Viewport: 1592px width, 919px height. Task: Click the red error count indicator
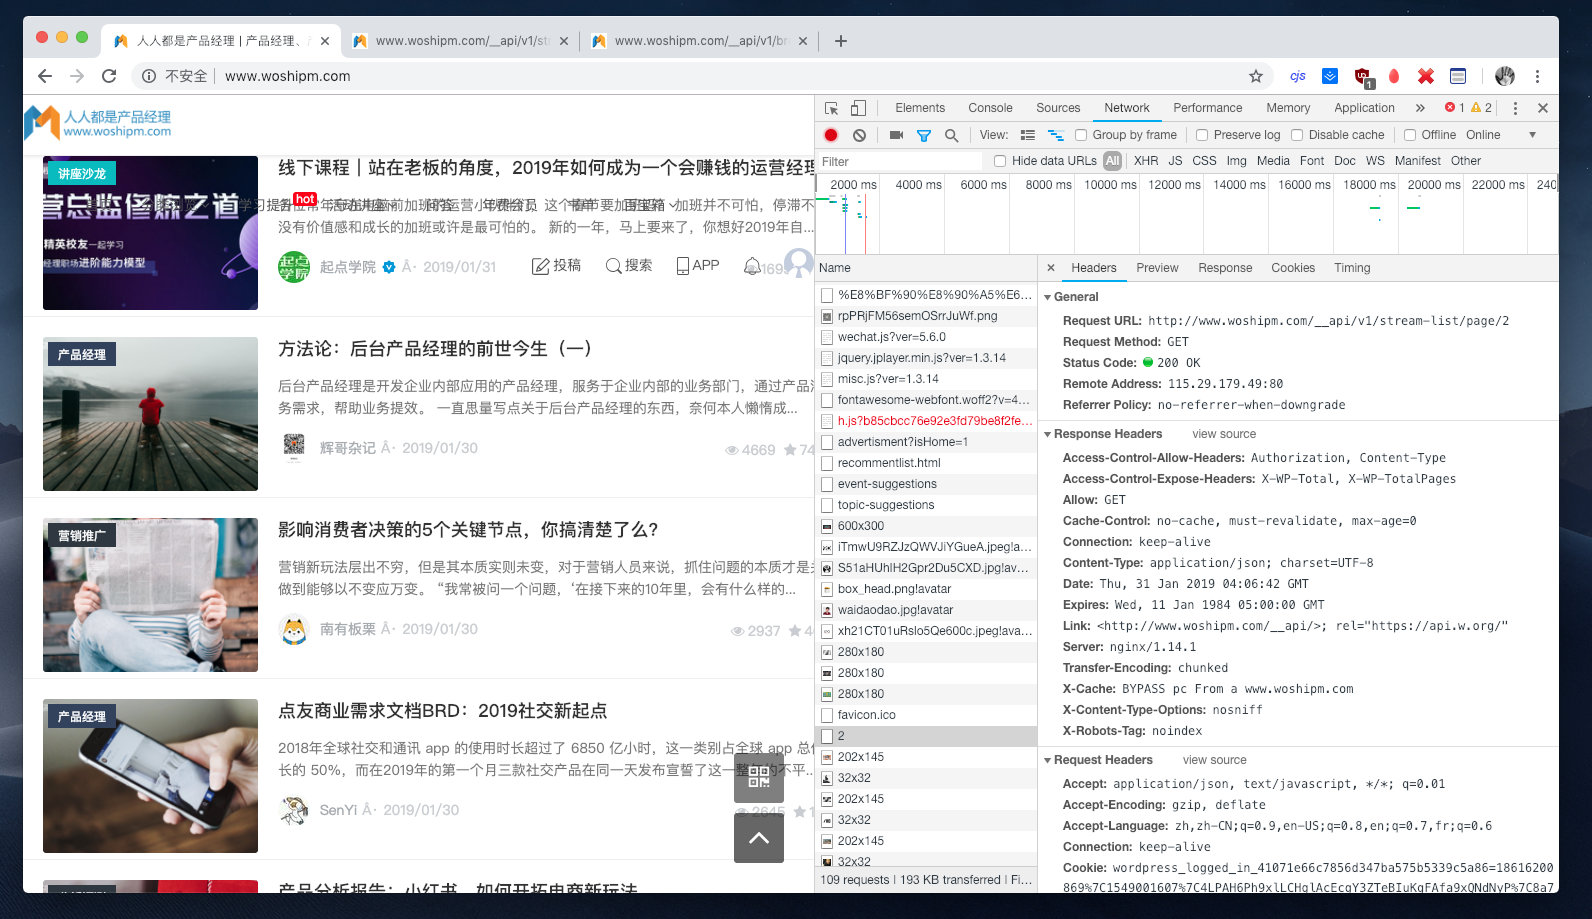[1454, 108]
